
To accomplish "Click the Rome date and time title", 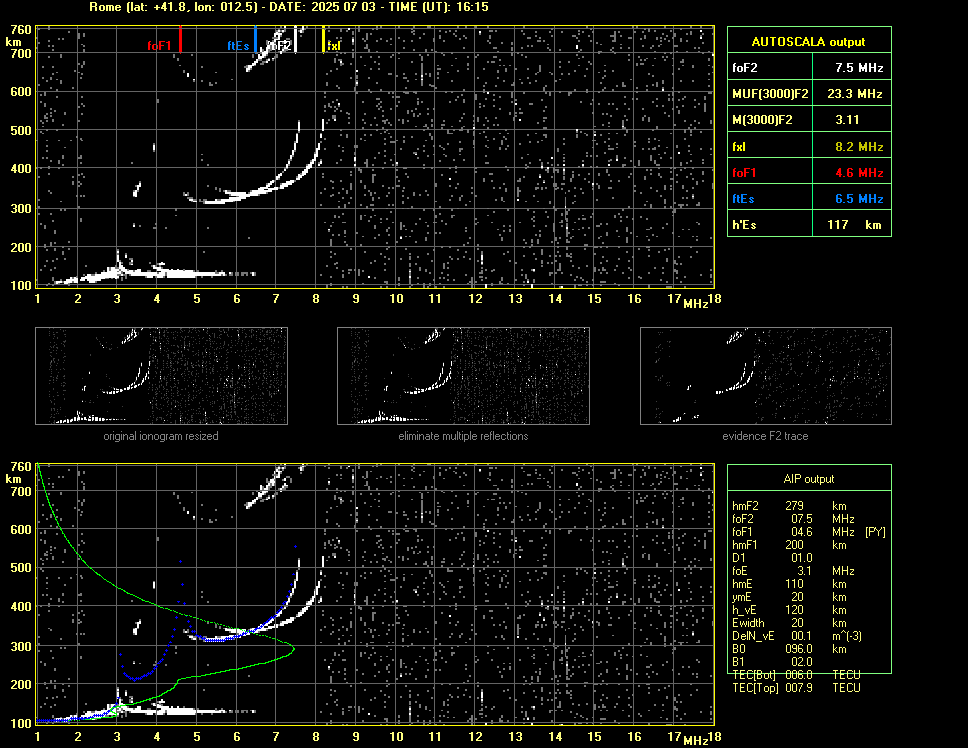I will click(289, 7).
